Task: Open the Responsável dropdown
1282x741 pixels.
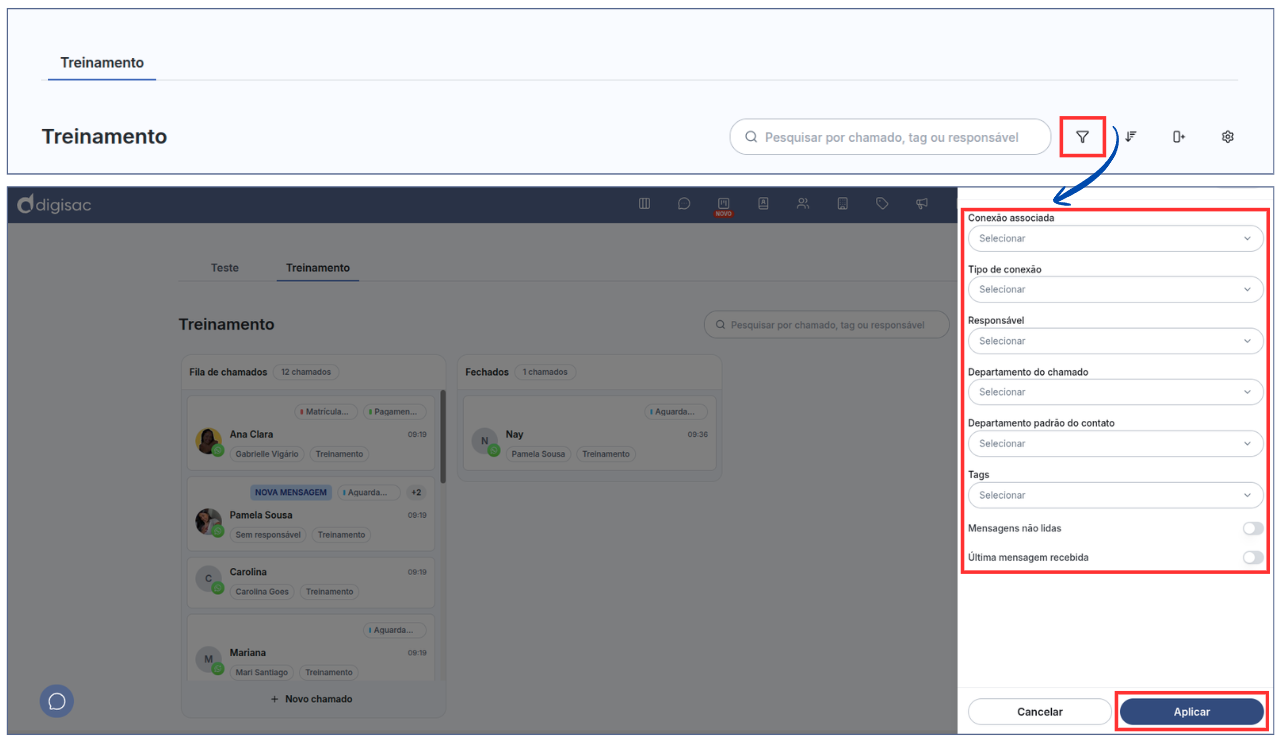Action: coord(1115,341)
